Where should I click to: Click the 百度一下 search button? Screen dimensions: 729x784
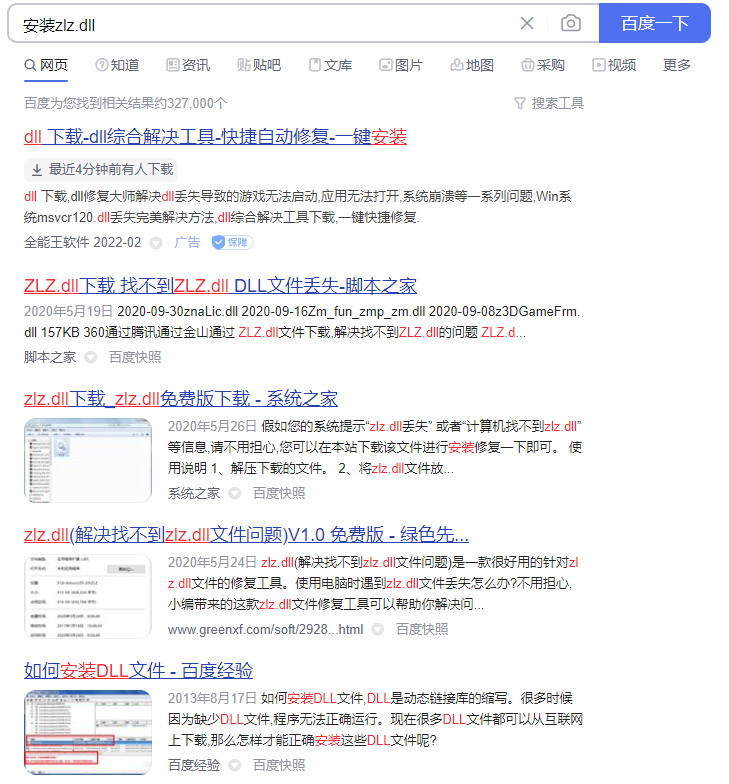click(x=654, y=23)
